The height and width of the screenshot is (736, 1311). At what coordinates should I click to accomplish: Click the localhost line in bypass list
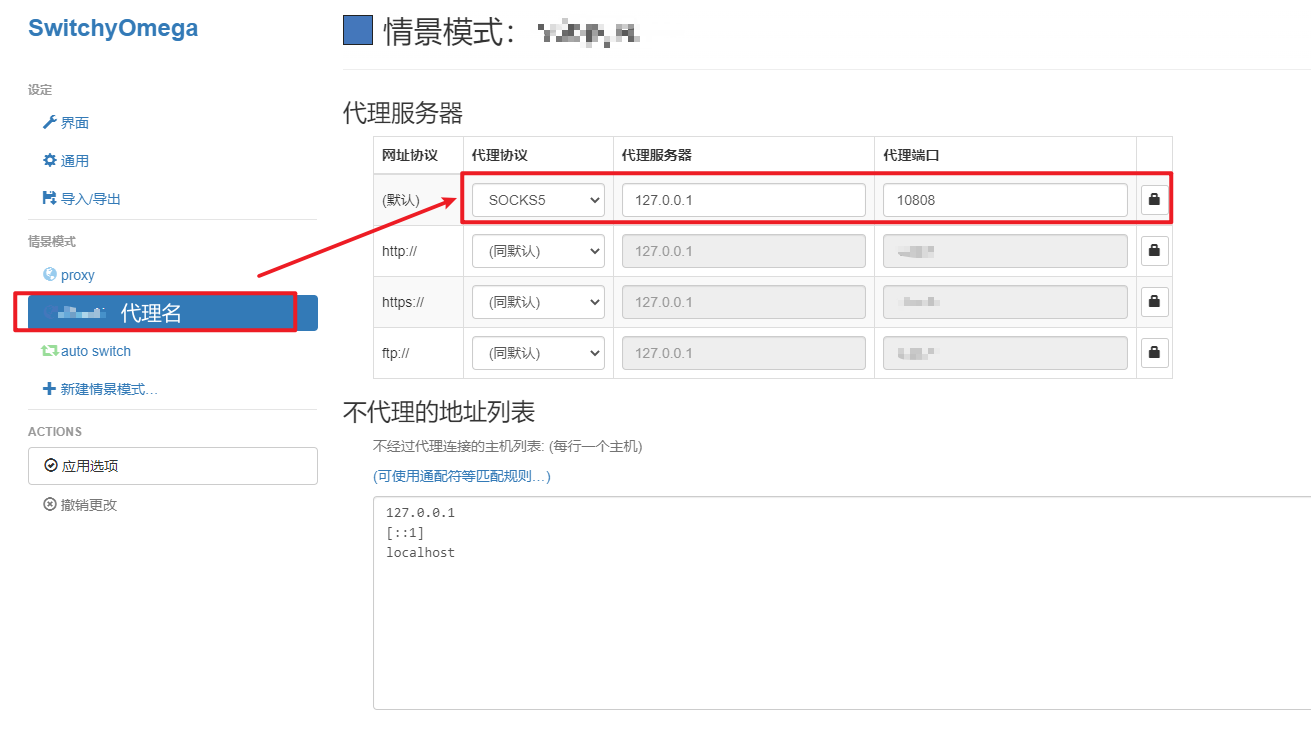(x=420, y=552)
